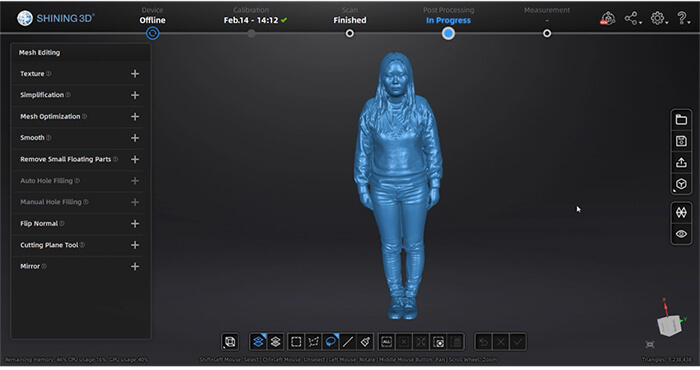This screenshot has height=370, width=700.
Task: Choose the line selection tool
Action: tap(348, 342)
